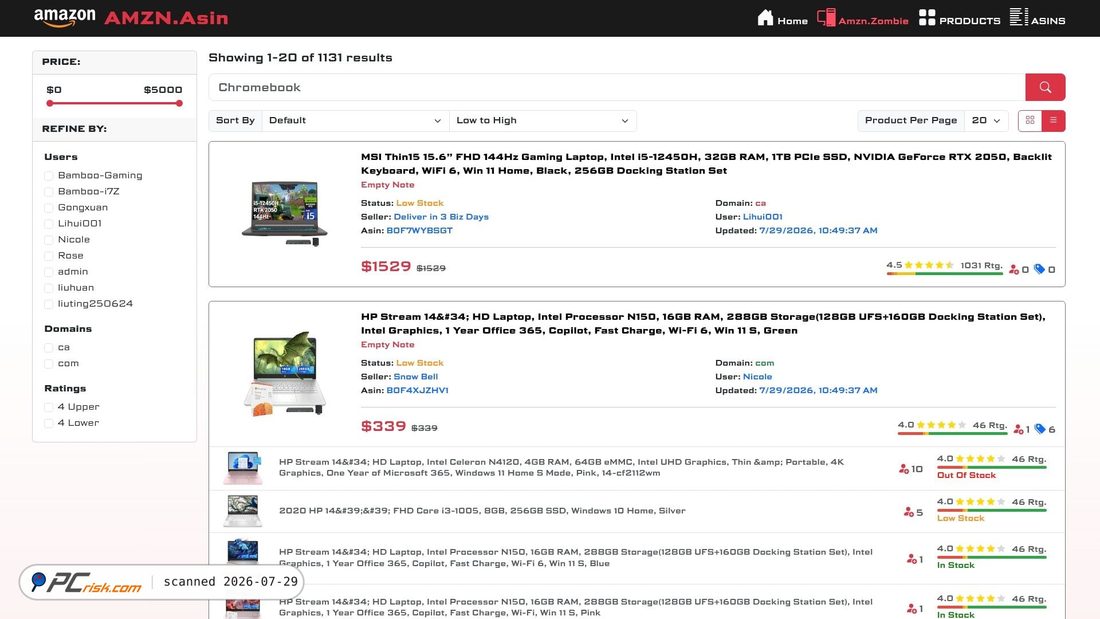Check the Bamboo-Gaming user filter
The image size is (1100, 619).
click(48, 175)
